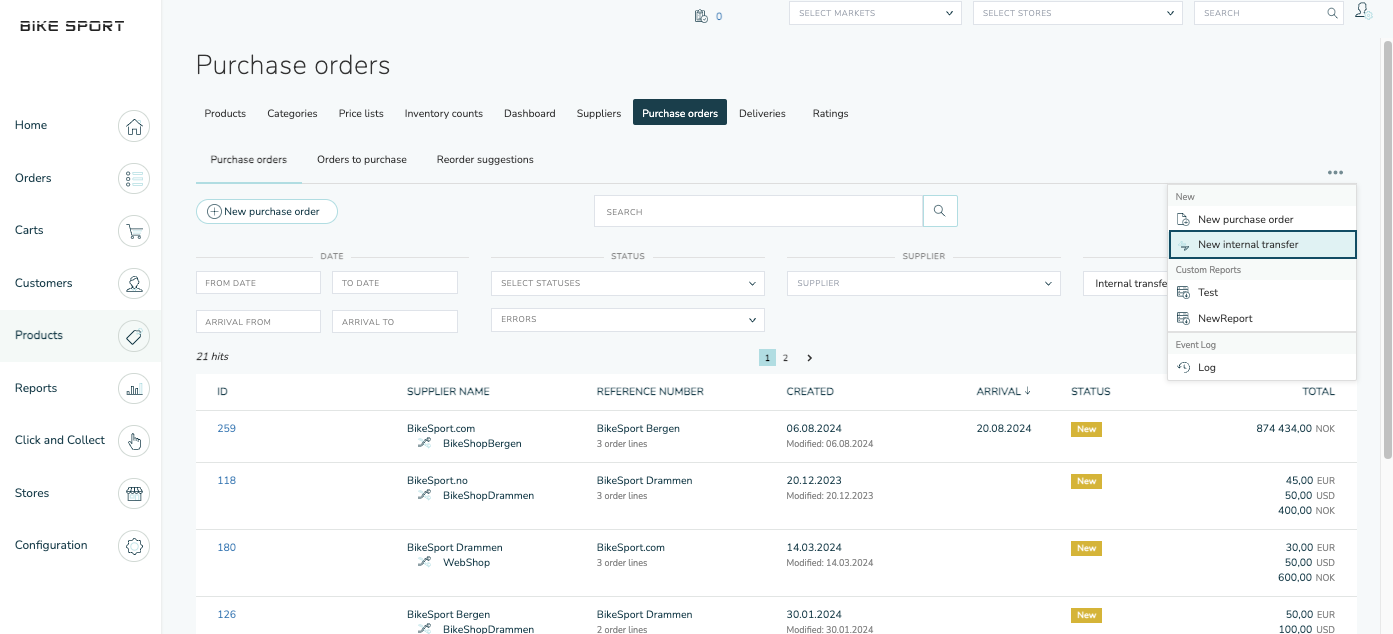Choose New purchase order from the menu
Image resolution: width=1393 pixels, height=634 pixels.
(x=1262, y=219)
